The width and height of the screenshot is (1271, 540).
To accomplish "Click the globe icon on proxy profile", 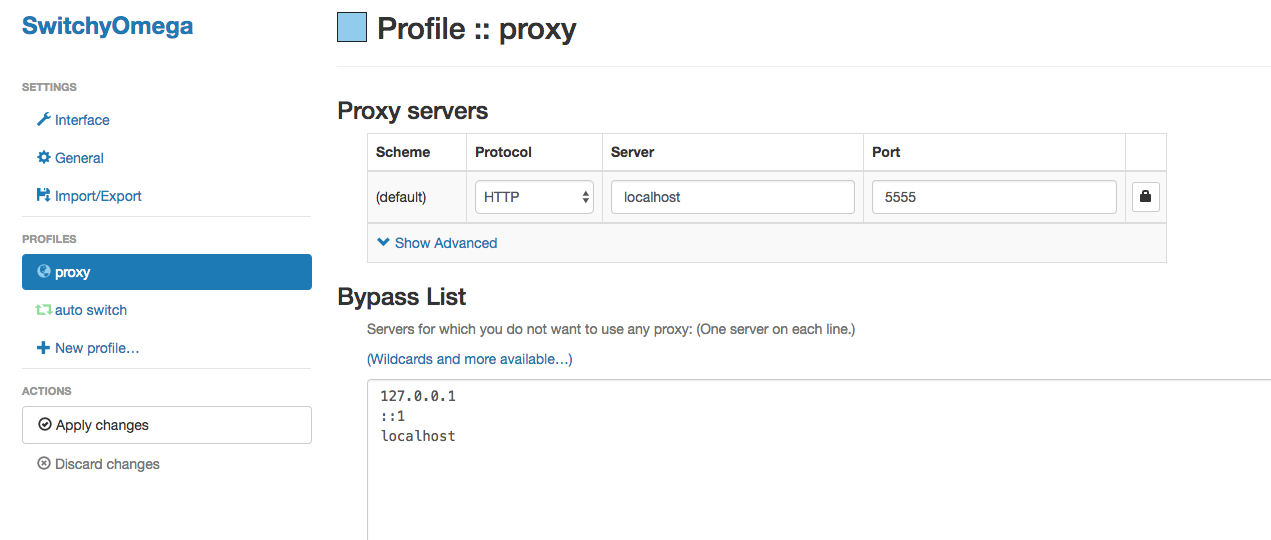I will 43,272.
